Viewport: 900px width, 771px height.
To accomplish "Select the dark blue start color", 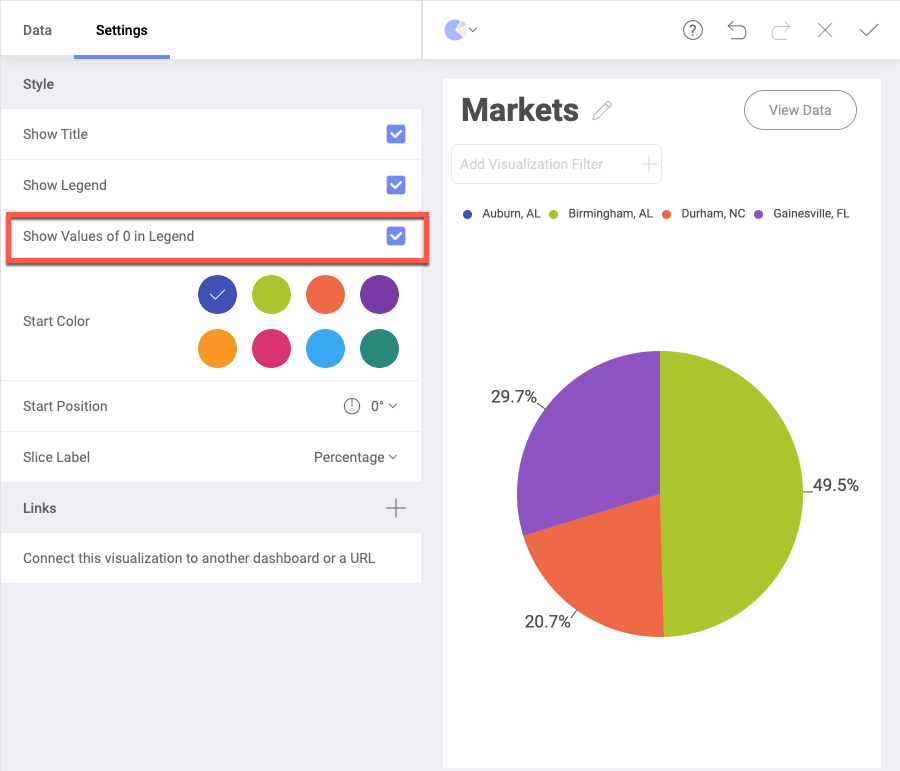I will click(x=218, y=295).
